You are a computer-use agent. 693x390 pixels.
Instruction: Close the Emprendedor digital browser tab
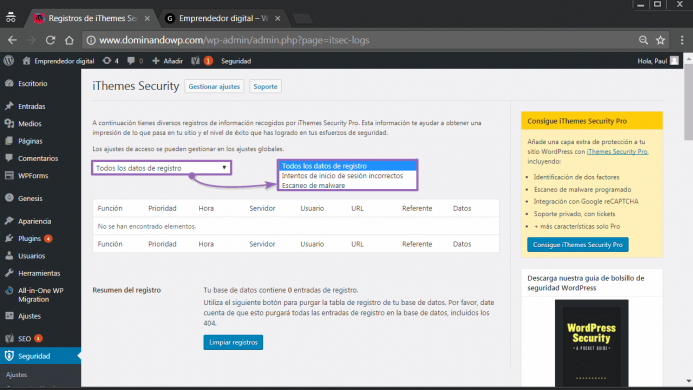(x=278, y=18)
